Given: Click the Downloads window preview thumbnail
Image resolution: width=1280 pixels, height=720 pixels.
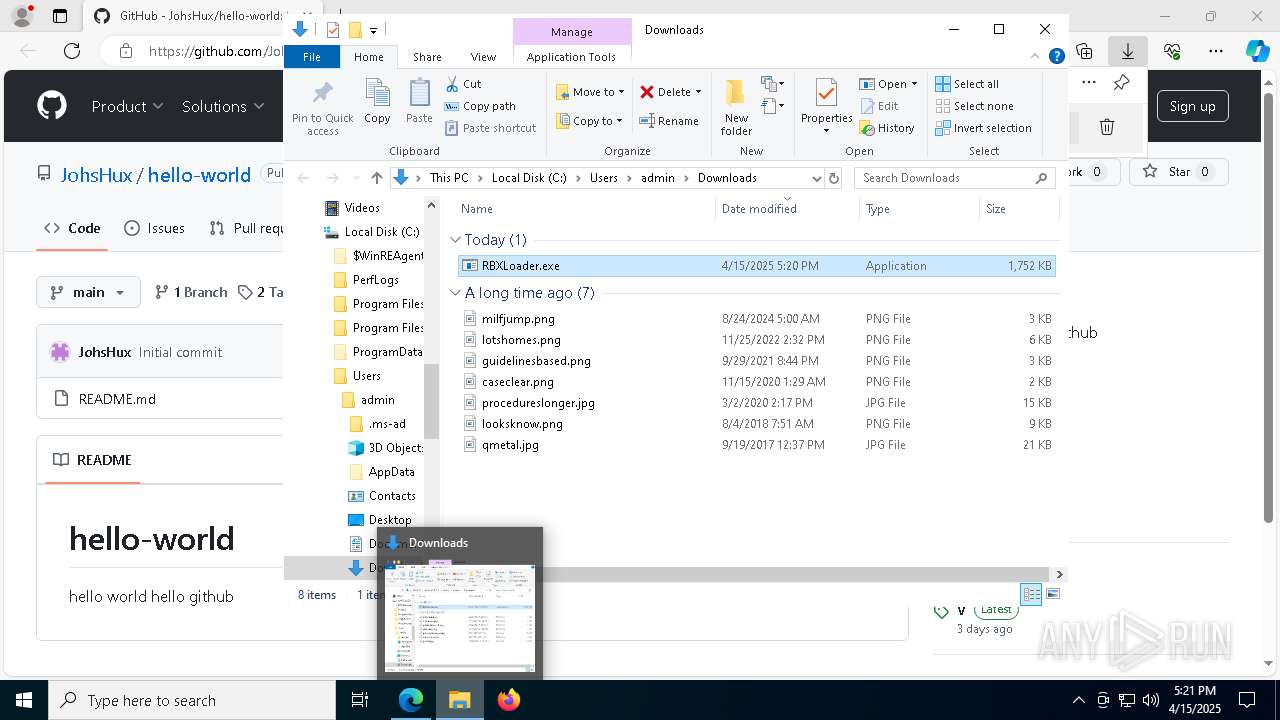Looking at the screenshot, I should pos(461,616).
